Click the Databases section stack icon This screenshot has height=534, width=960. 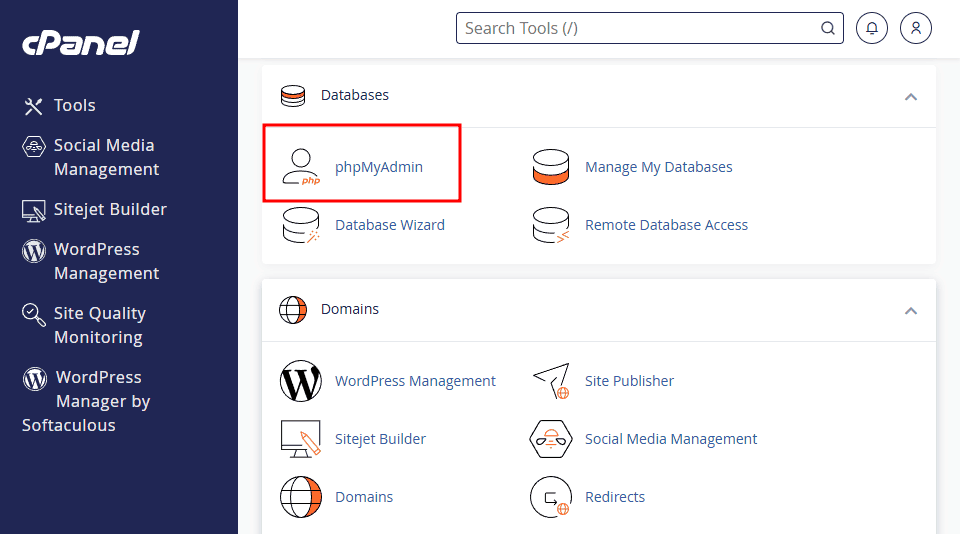click(293, 96)
